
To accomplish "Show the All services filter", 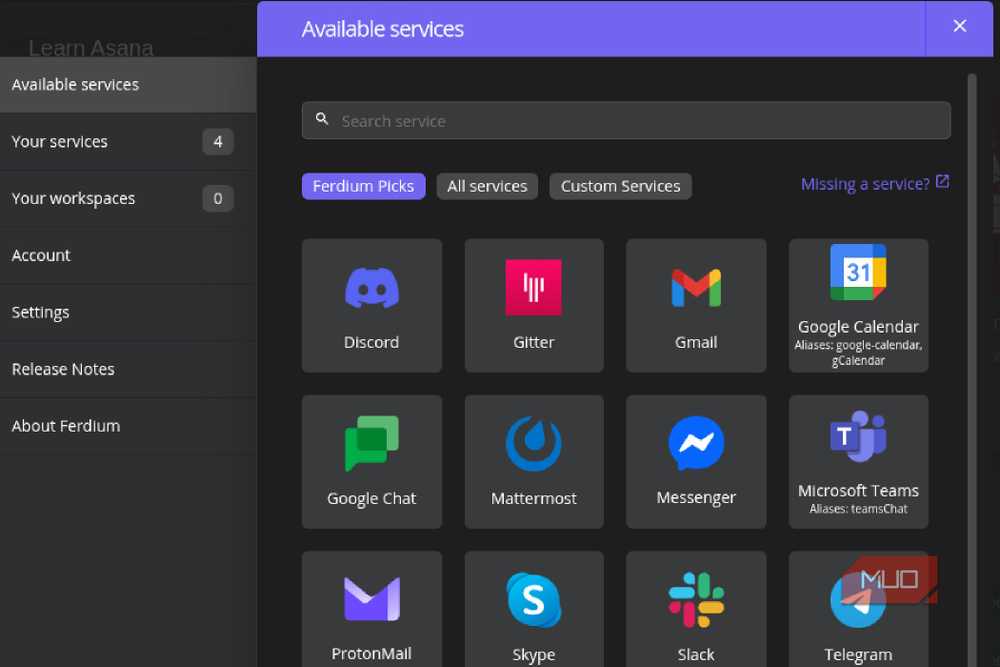I will pos(487,186).
